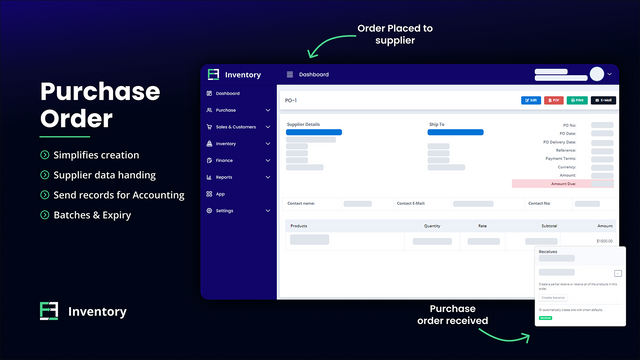This screenshot has width=640, height=360.
Task: Click the green Print button
Action: 577,100
